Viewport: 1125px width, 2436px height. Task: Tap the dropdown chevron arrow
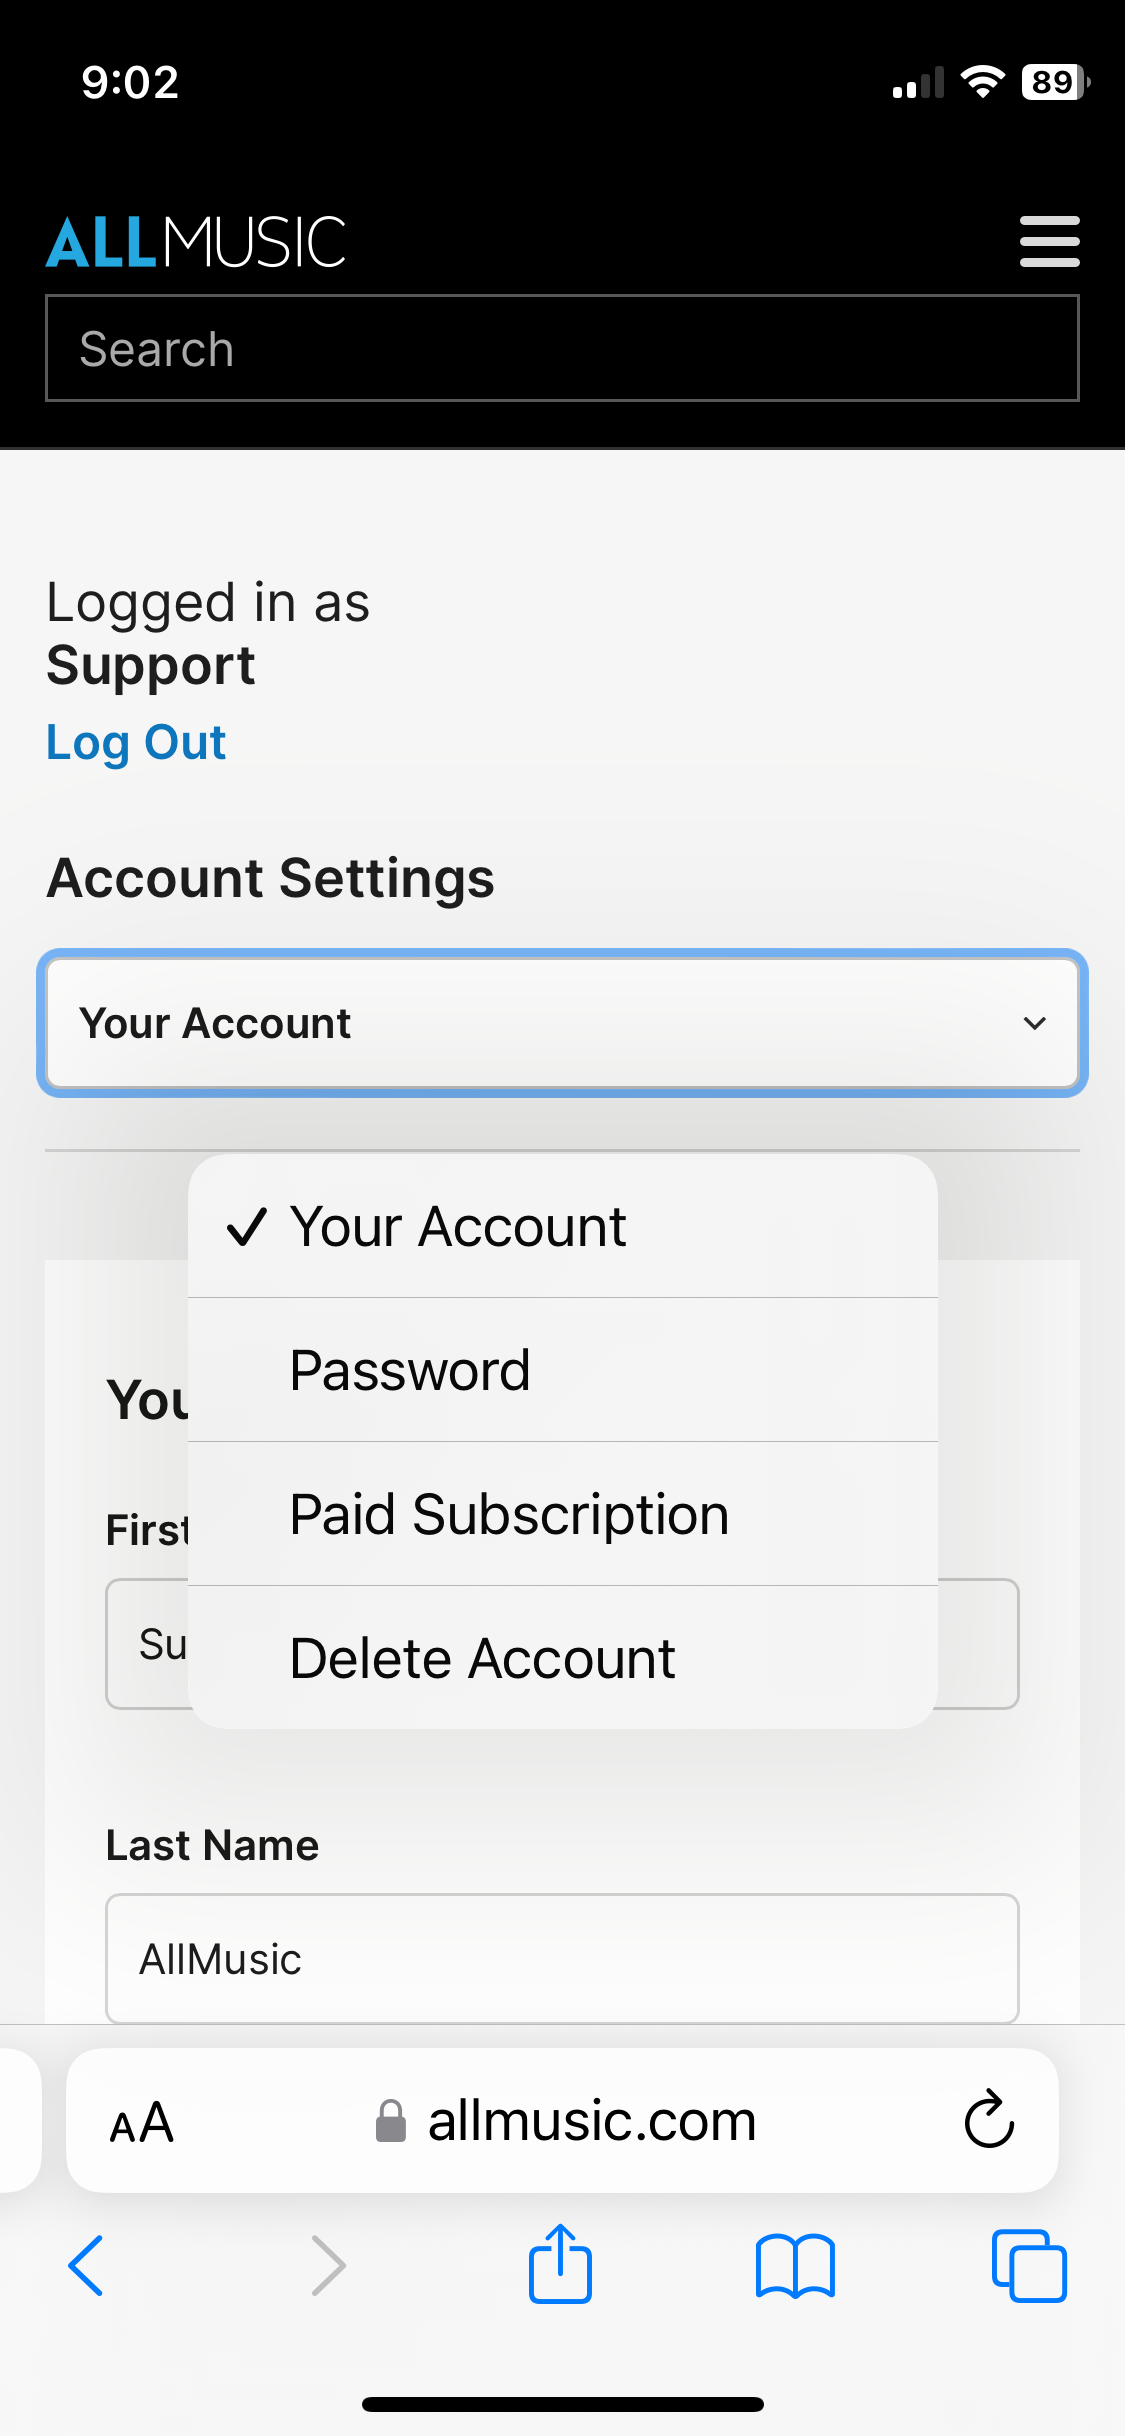[1035, 1023]
